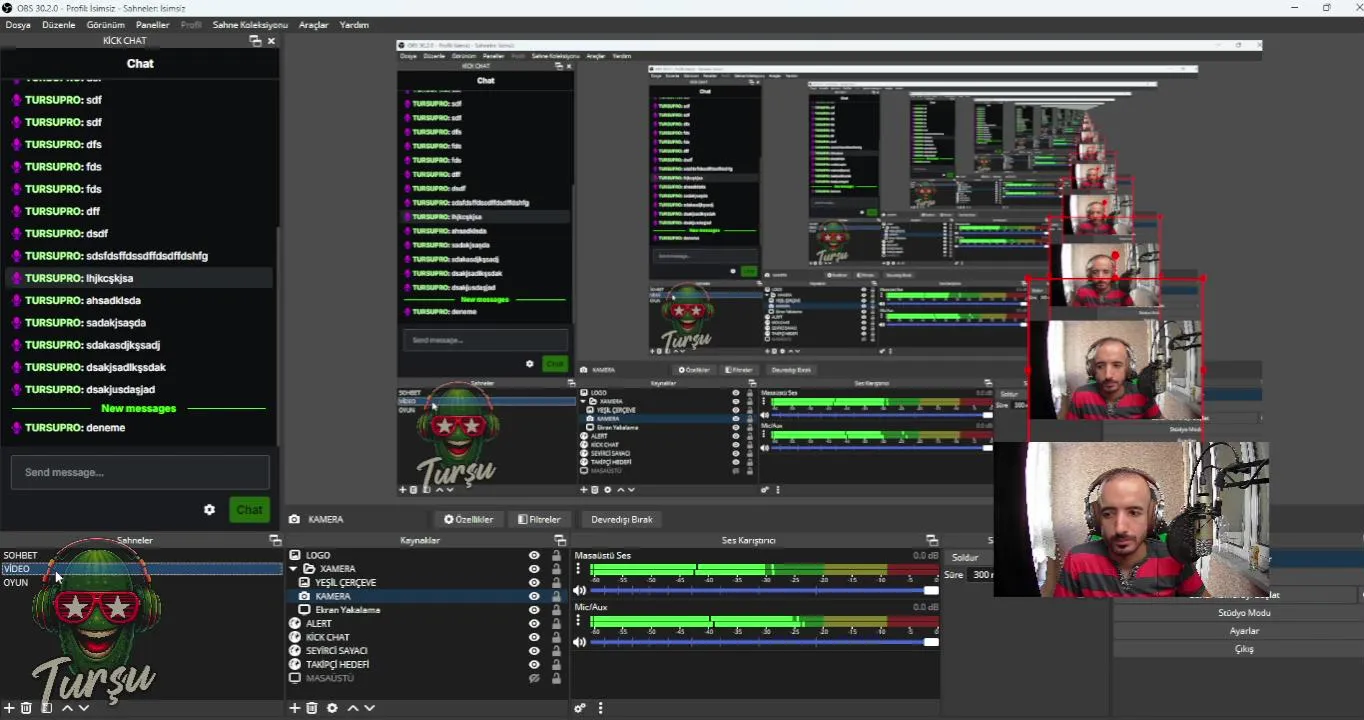This screenshot has width=1364, height=720.
Task: Remove selected source with Kaynaklar trash icon
Action: (312, 708)
